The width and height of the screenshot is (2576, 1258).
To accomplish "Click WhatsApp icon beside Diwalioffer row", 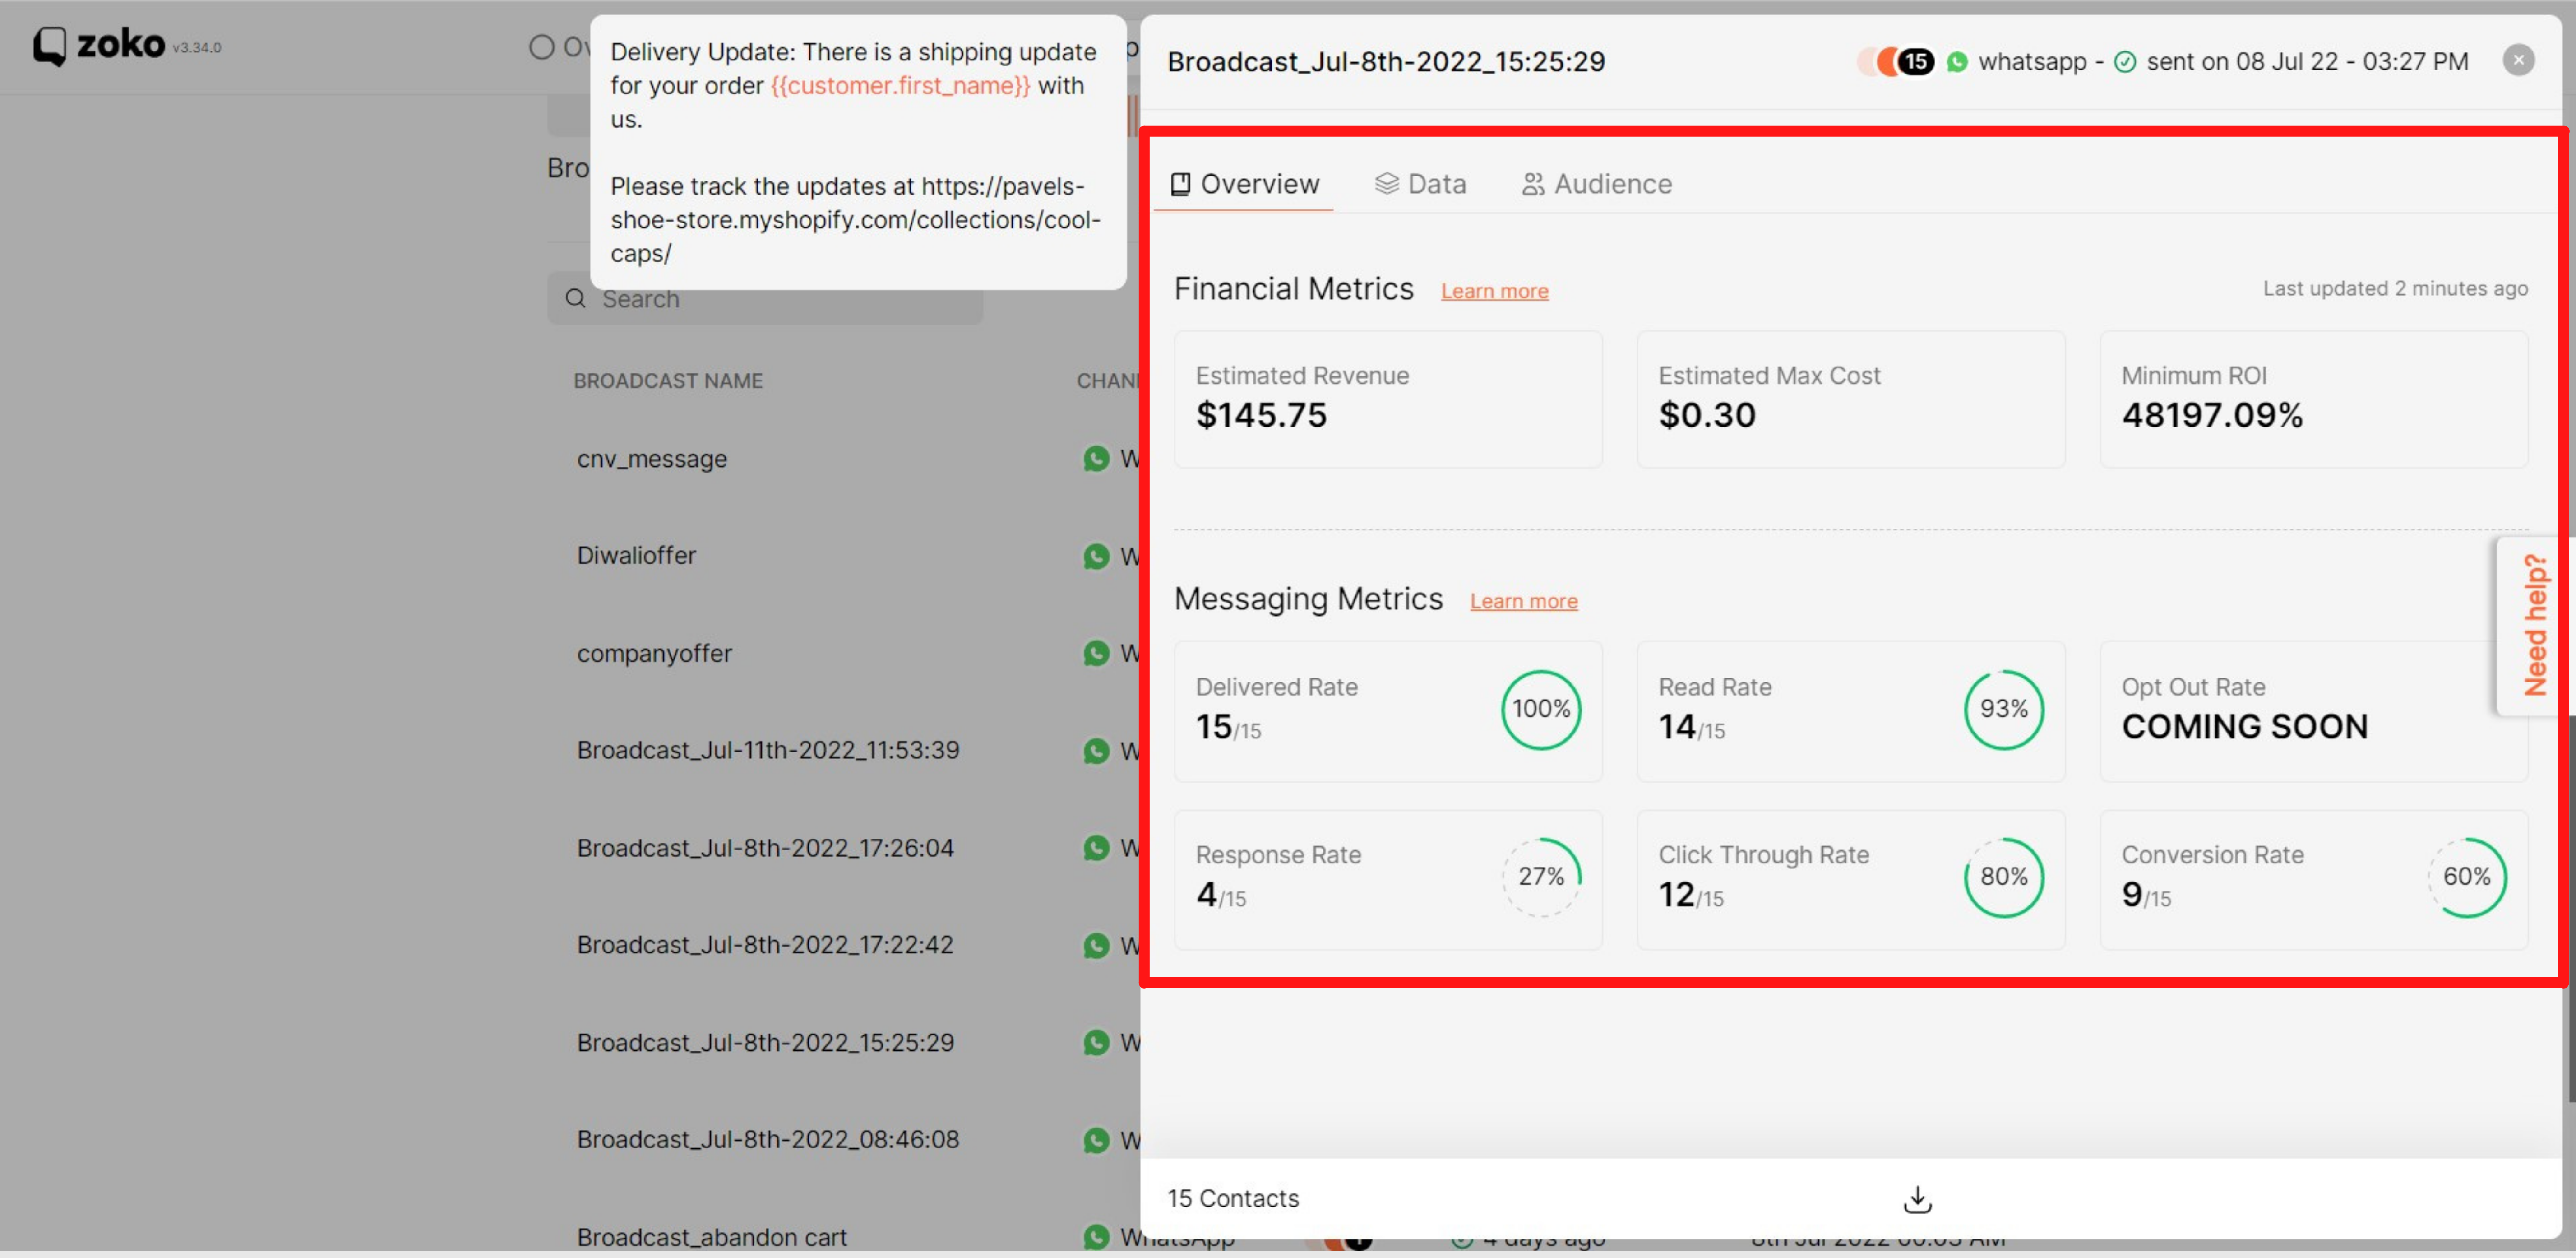I will tap(1097, 556).
